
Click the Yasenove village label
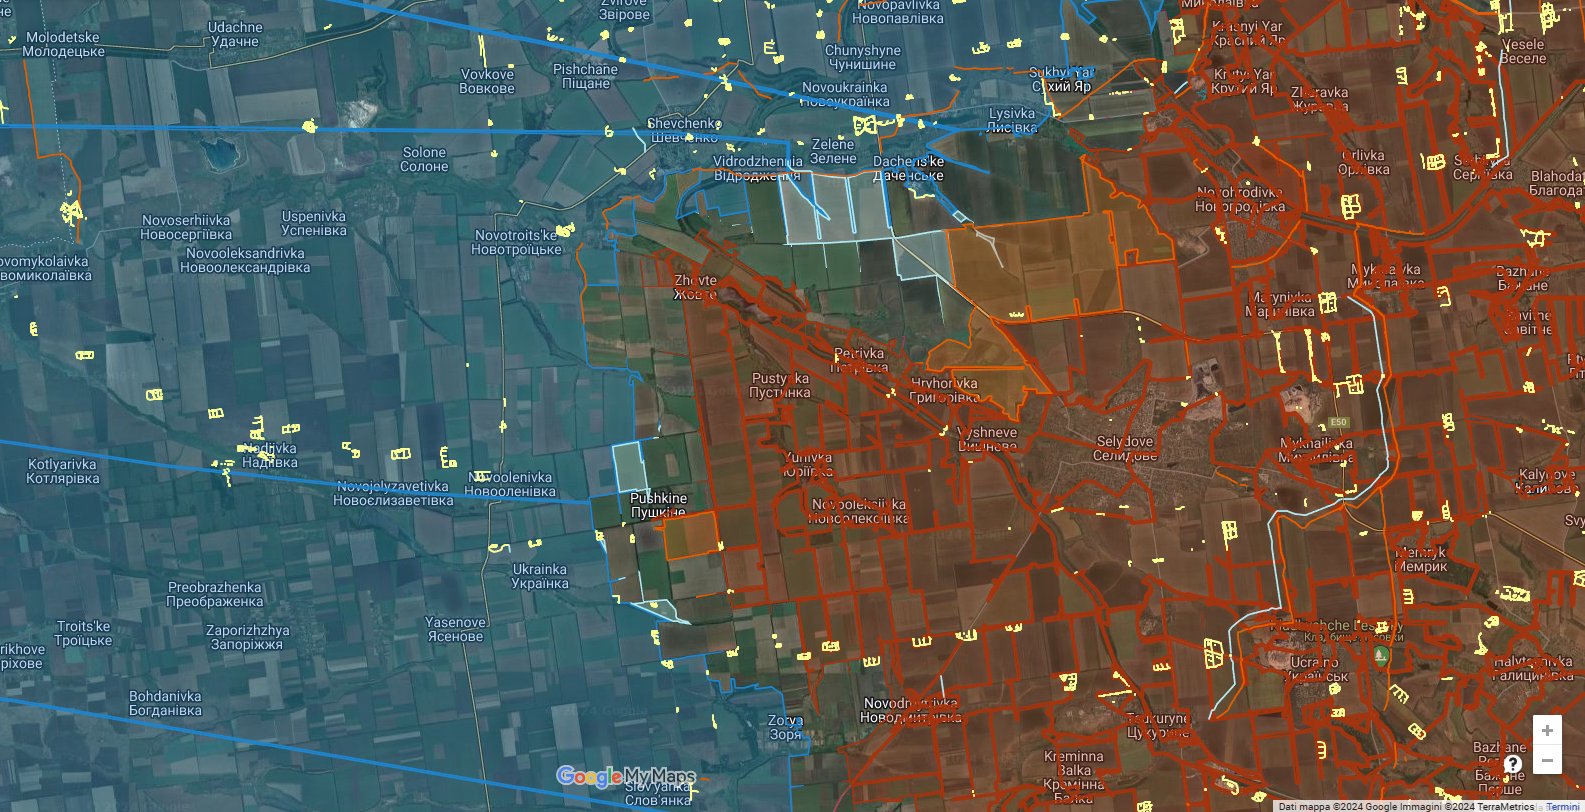point(455,629)
